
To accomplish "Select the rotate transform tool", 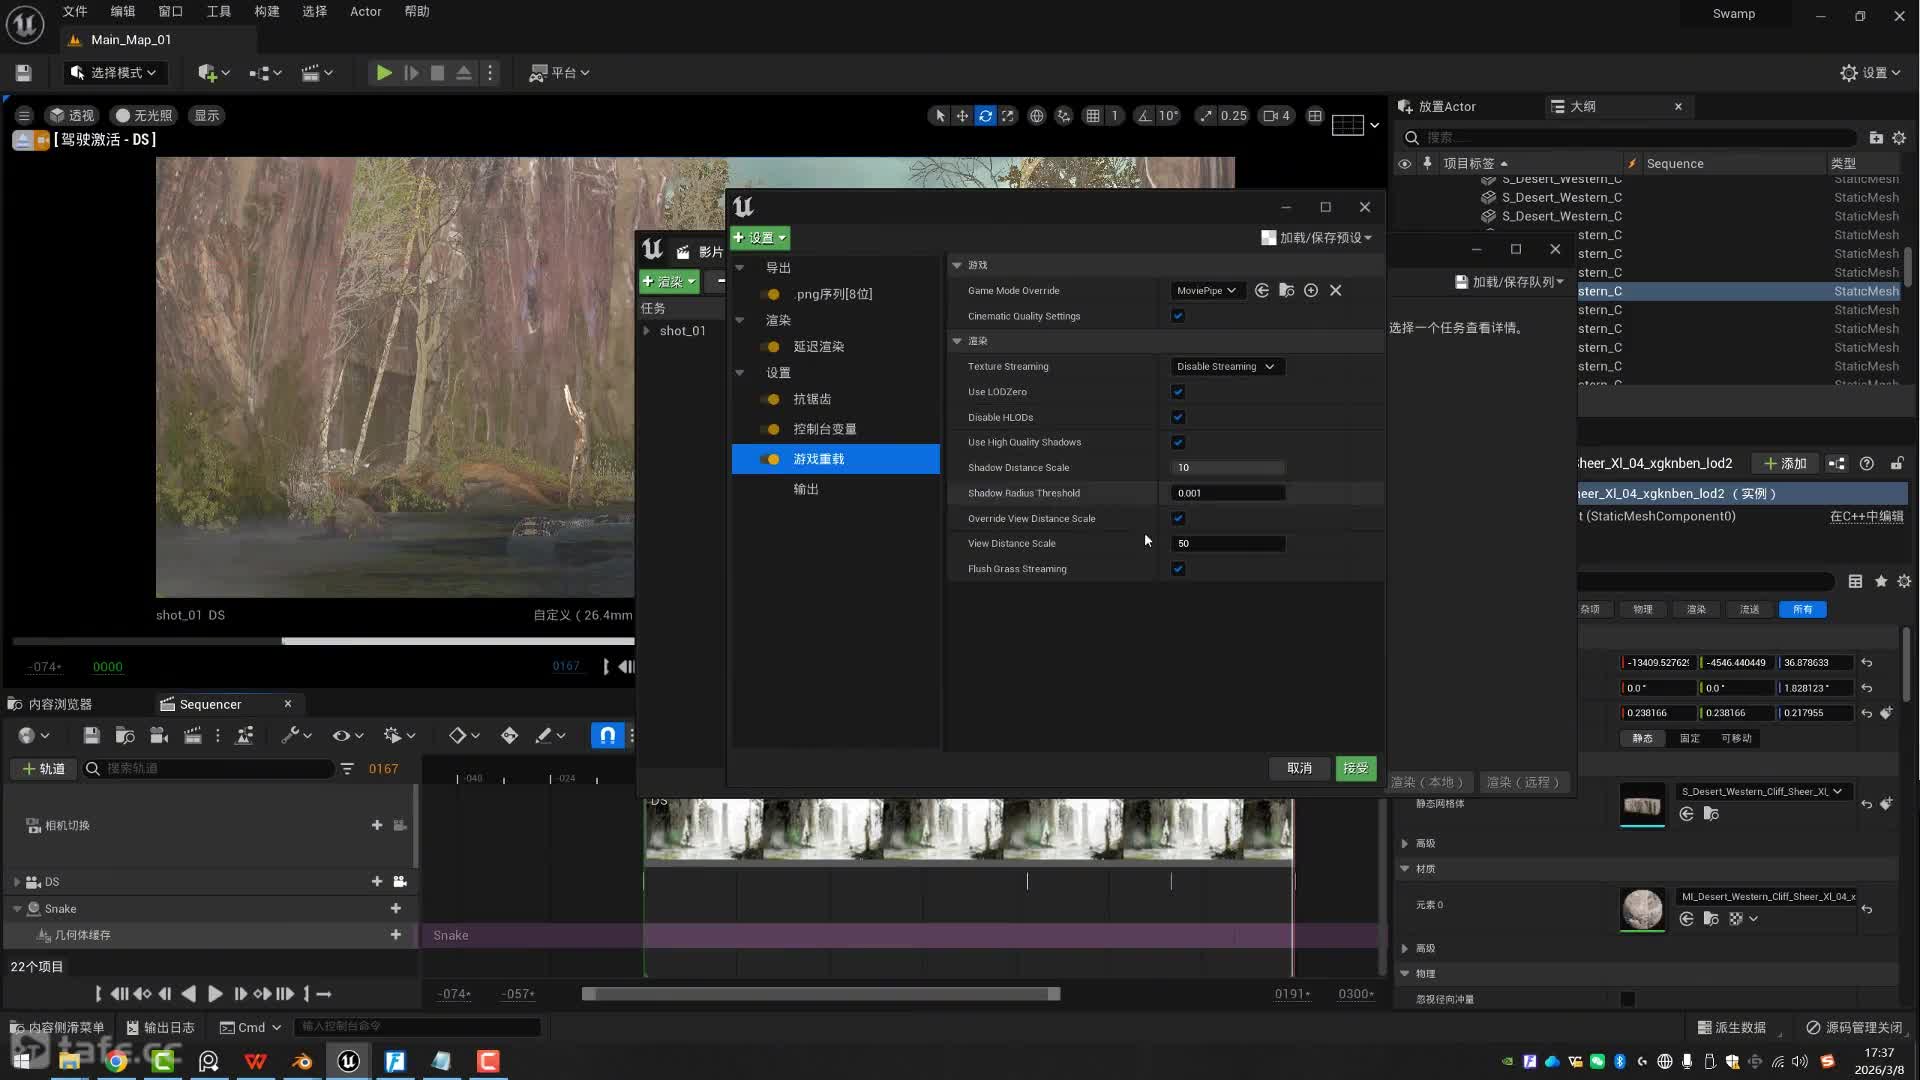I will [x=985, y=116].
